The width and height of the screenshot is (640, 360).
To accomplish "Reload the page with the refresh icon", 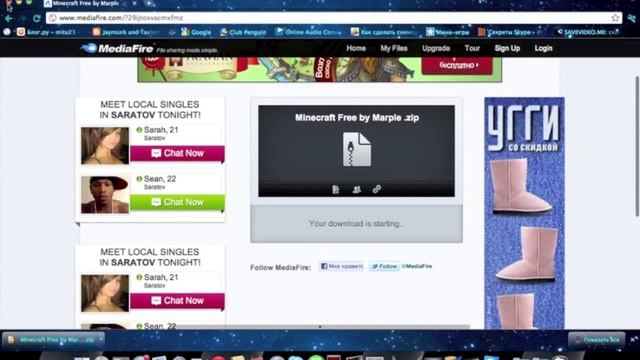I will [x=37, y=18].
